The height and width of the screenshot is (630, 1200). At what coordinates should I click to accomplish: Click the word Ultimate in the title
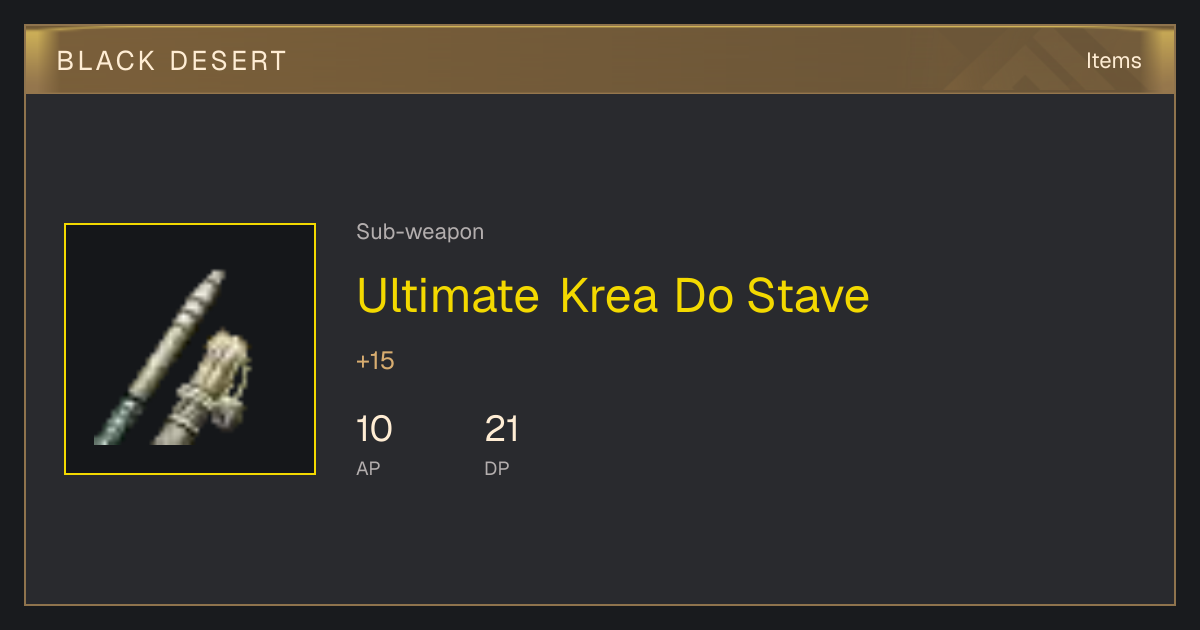[x=448, y=296]
